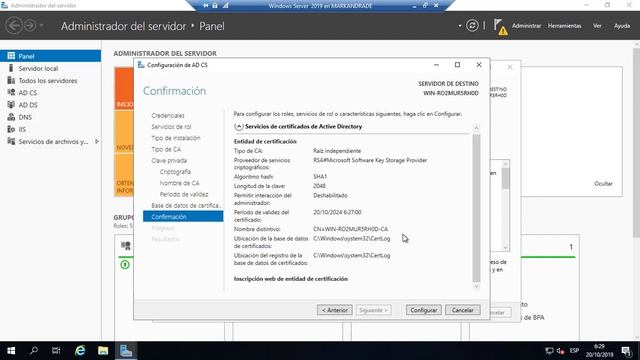Go to Tipo de CA step
Viewport: 640px width, 360px height.
[x=166, y=149]
